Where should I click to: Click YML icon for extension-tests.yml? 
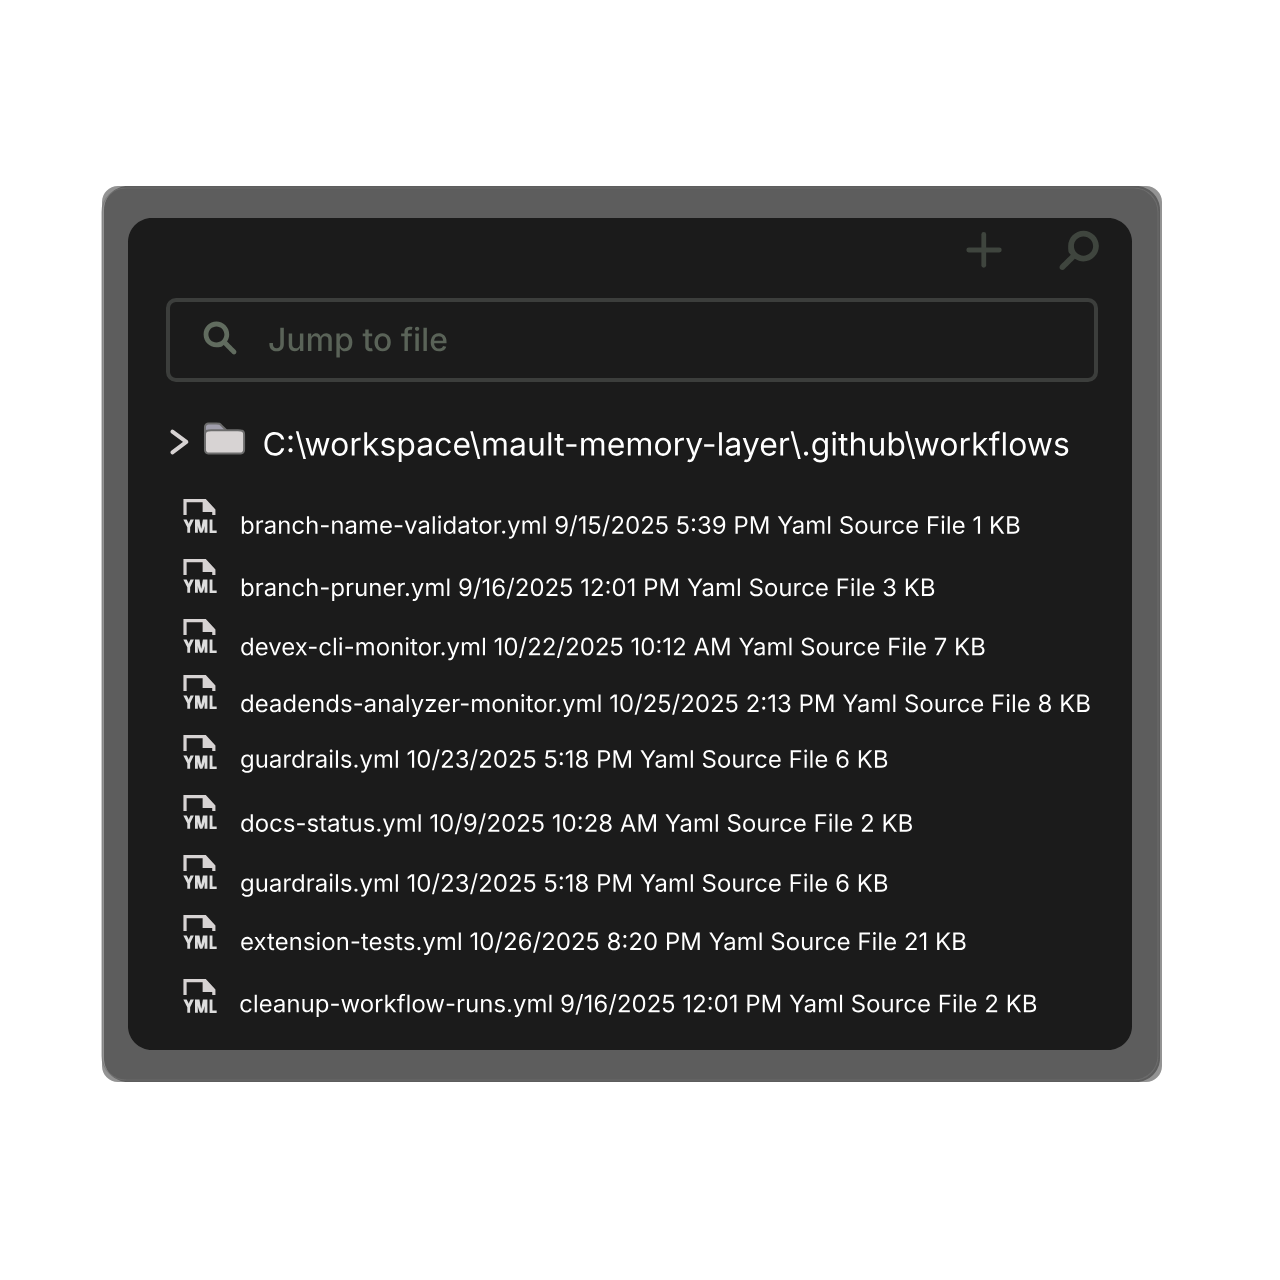coord(200,934)
